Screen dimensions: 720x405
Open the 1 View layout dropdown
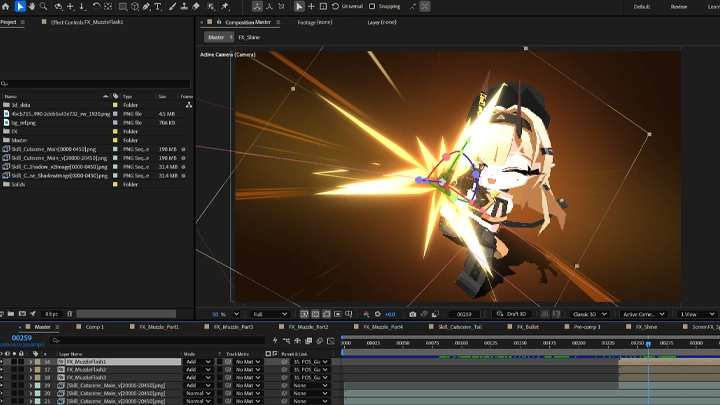click(x=697, y=314)
